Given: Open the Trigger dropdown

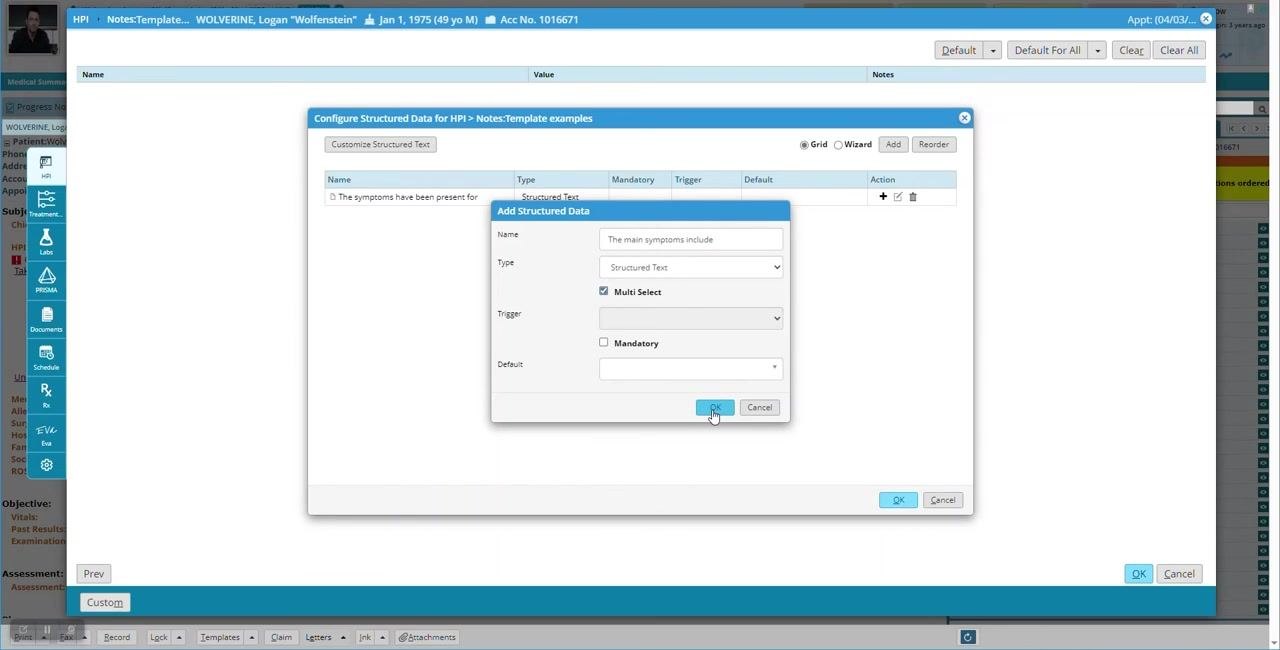Looking at the screenshot, I should tap(691, 318).
